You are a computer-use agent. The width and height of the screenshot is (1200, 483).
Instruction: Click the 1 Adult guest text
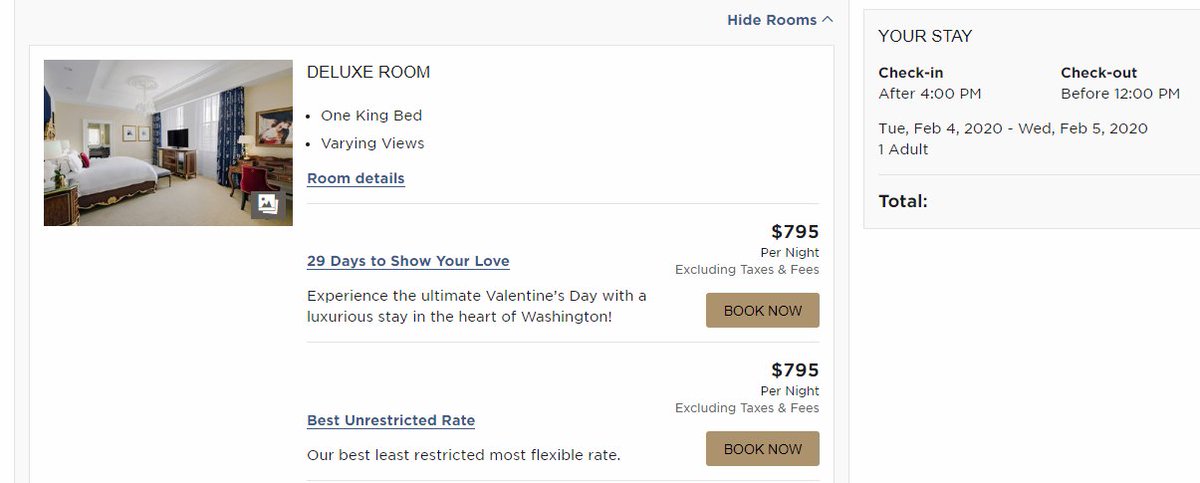[x=903, y=149]
